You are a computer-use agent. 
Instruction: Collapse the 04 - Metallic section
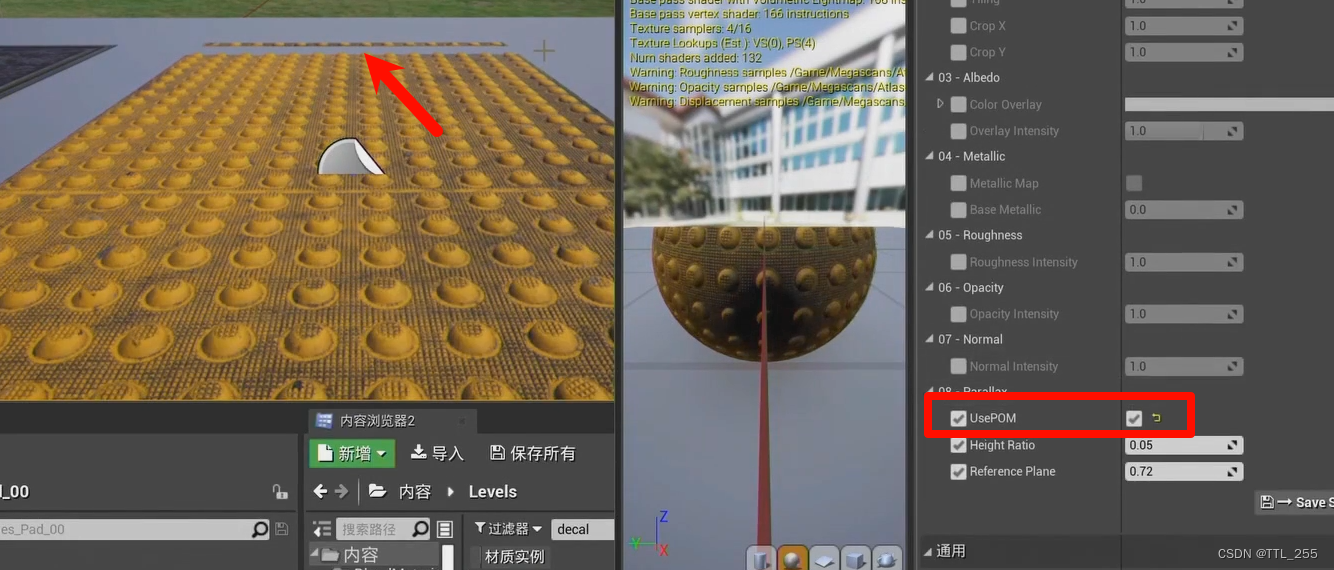click(x=929, y=157)
